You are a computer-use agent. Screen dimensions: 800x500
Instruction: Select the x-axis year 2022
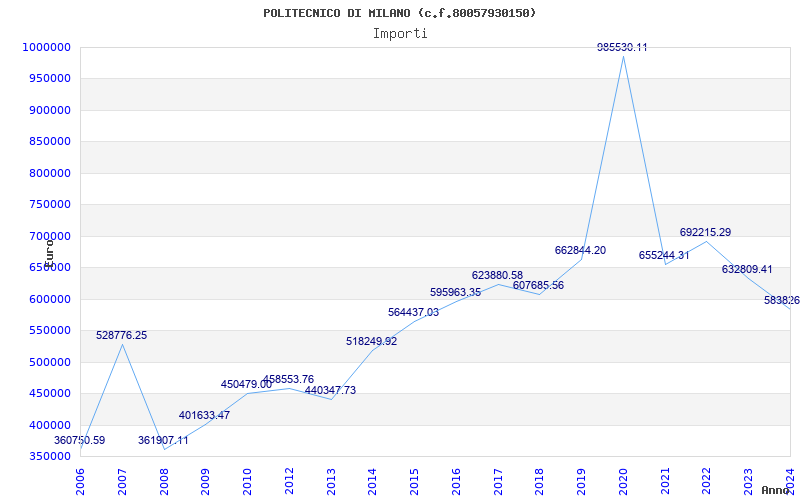point(707,482)
